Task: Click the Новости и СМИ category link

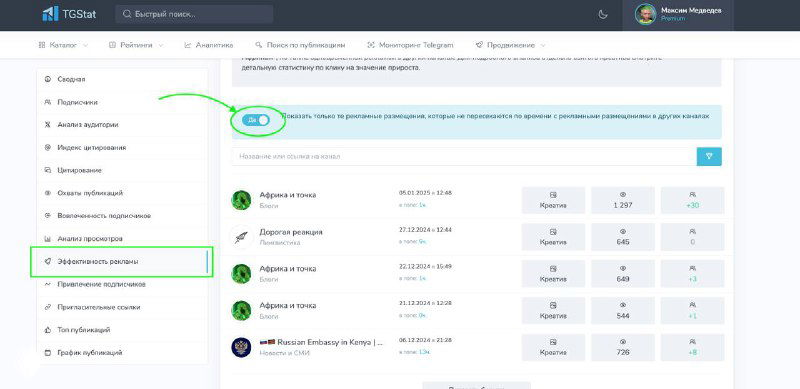Action: pyautogui.click(x=284, y=353)
